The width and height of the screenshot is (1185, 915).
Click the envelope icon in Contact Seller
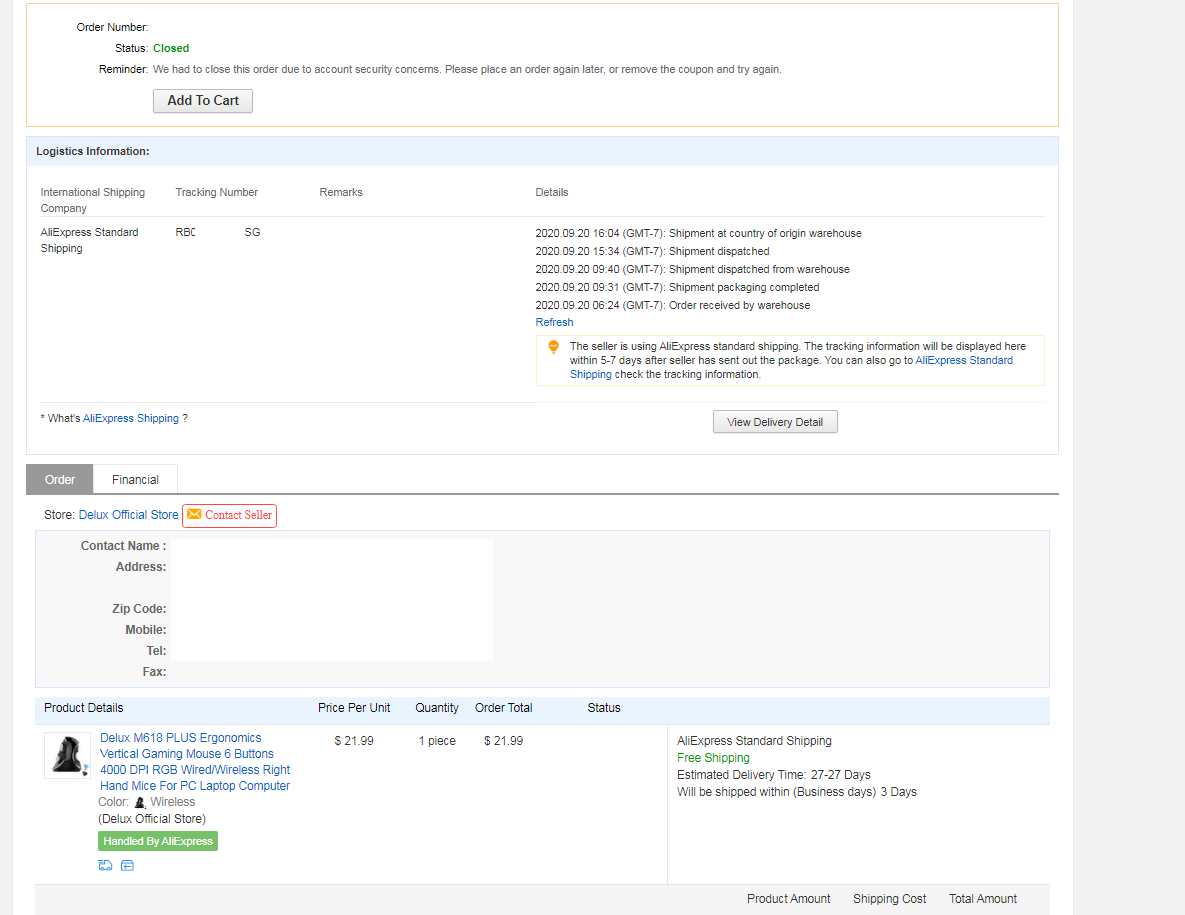(194, 515)
